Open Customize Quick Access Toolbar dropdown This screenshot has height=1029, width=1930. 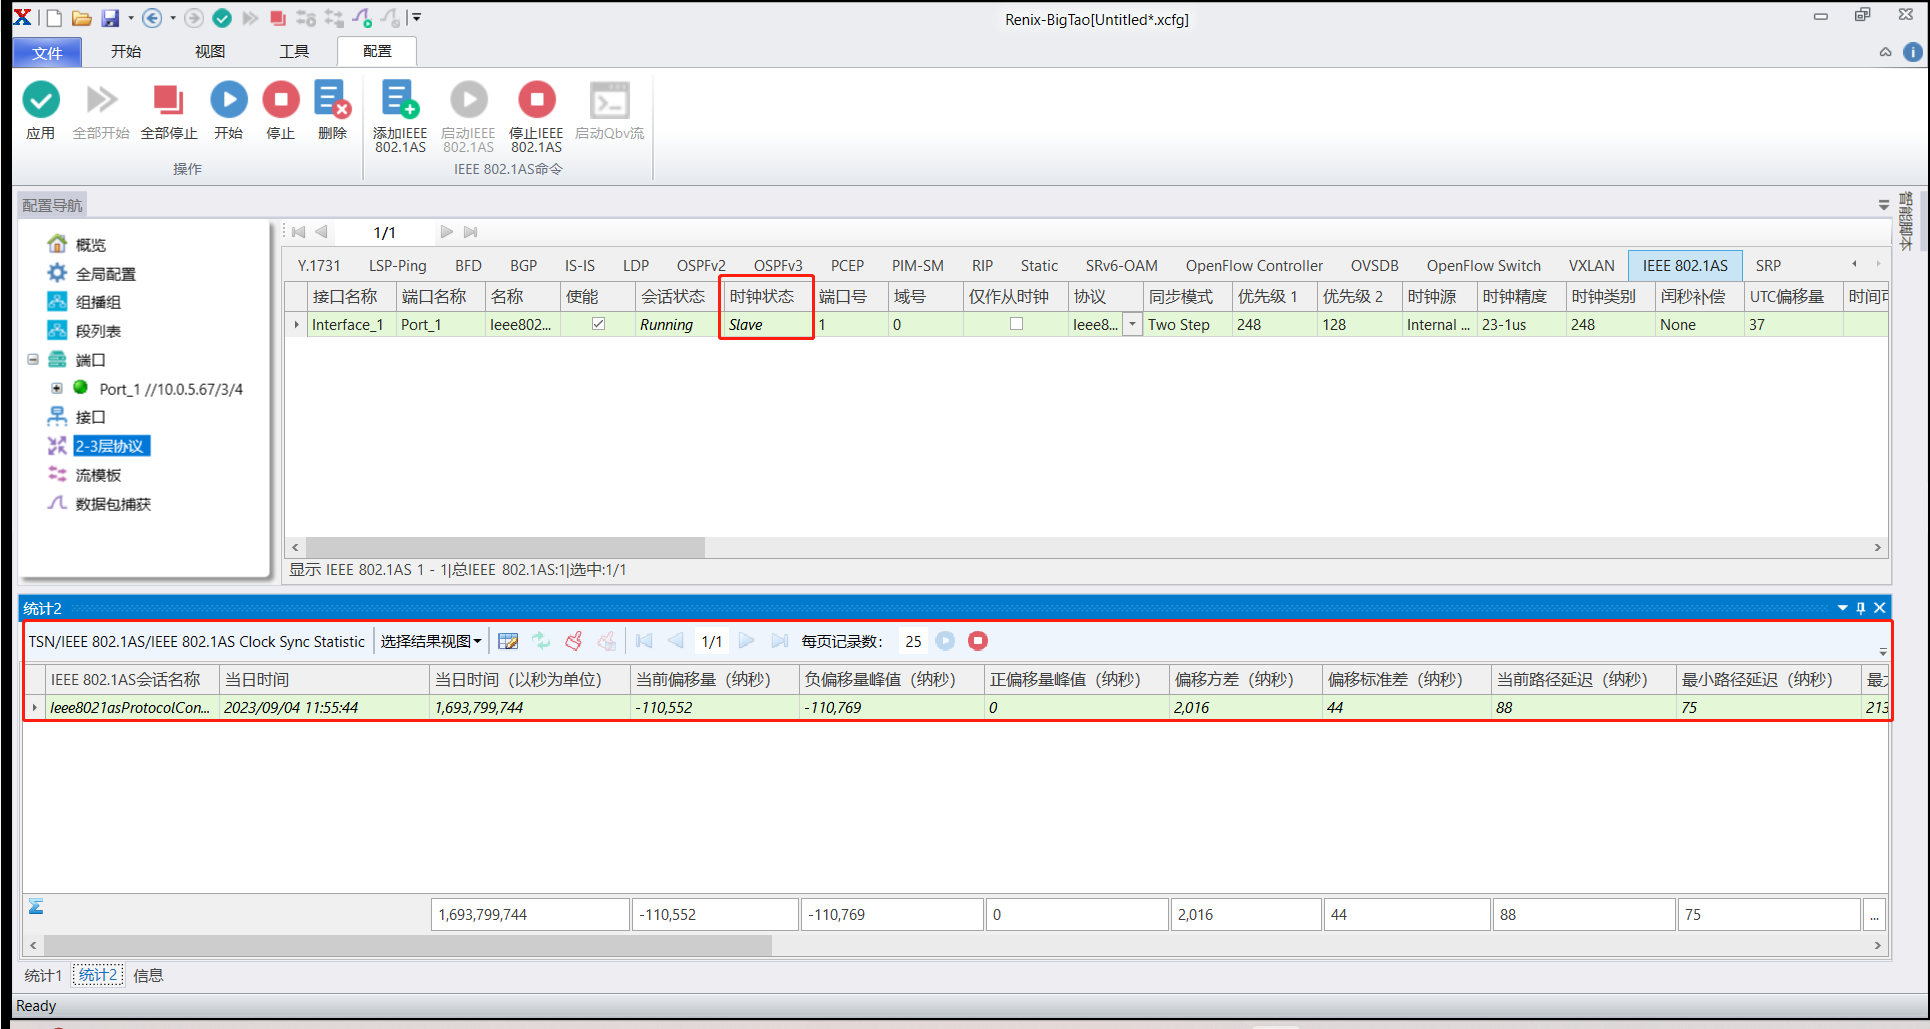pyautogui.click(x=417, y=18)
